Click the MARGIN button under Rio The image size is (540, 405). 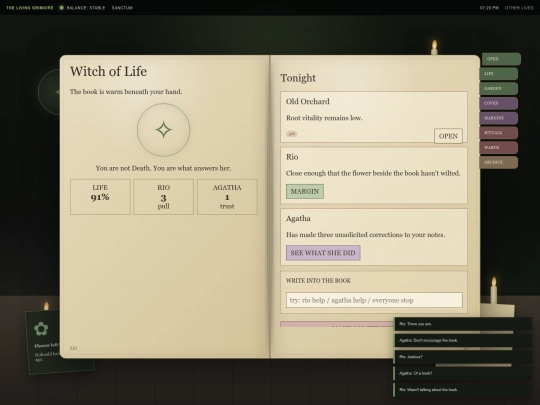305,191
